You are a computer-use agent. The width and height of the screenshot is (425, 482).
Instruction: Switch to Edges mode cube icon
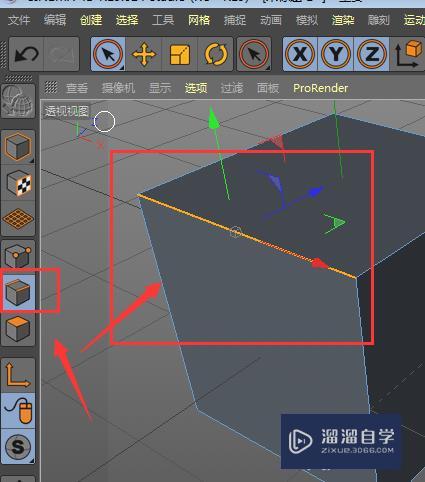[18, 292]
